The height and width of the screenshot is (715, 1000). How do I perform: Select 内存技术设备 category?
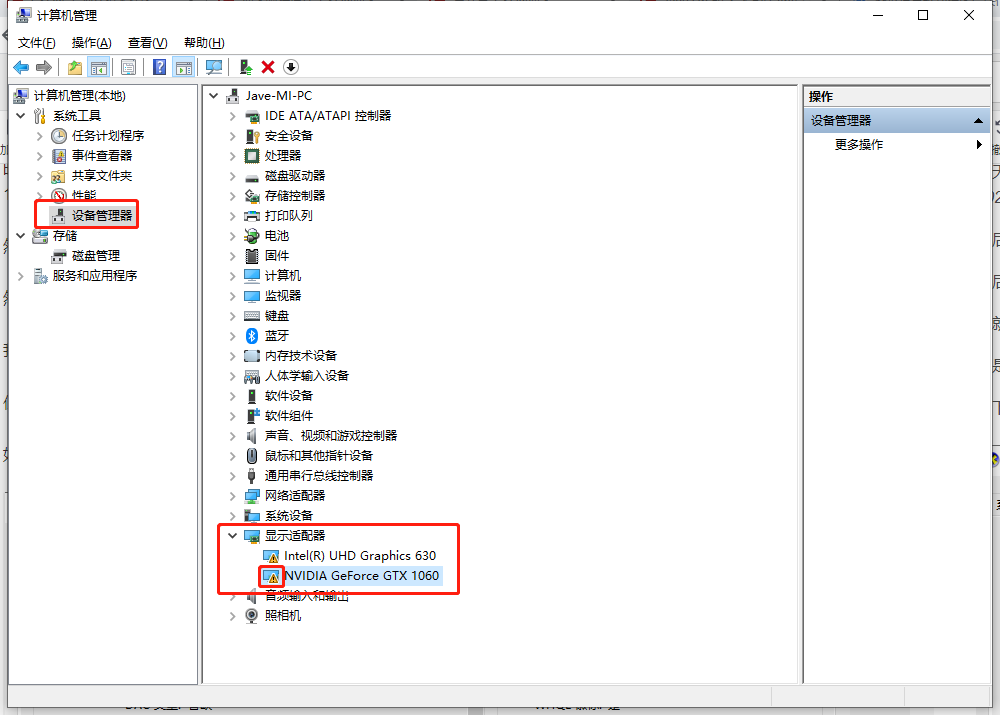(301, 356)
